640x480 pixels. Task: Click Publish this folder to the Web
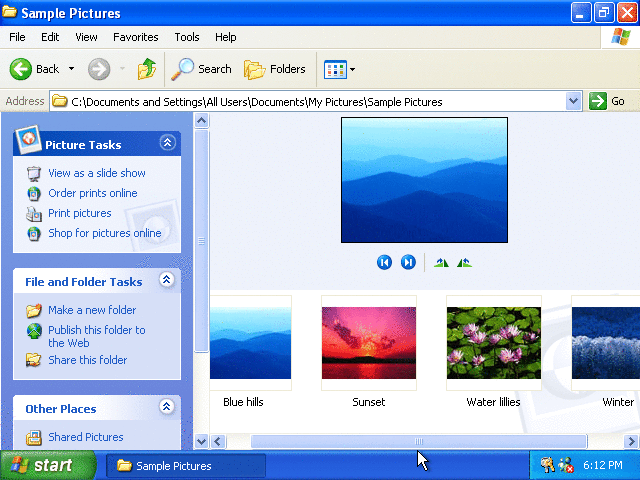coord(97,336)
